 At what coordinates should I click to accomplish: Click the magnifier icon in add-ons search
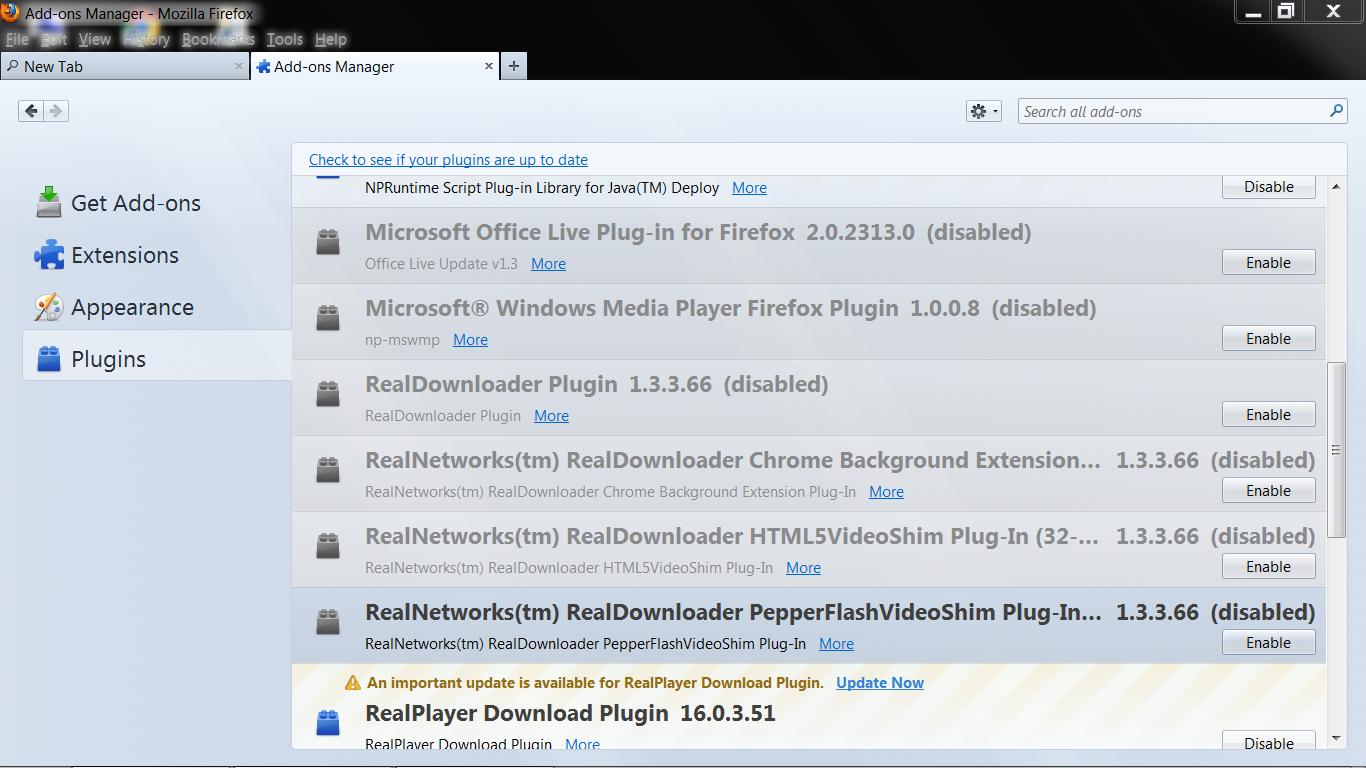tap(1336, 111)
